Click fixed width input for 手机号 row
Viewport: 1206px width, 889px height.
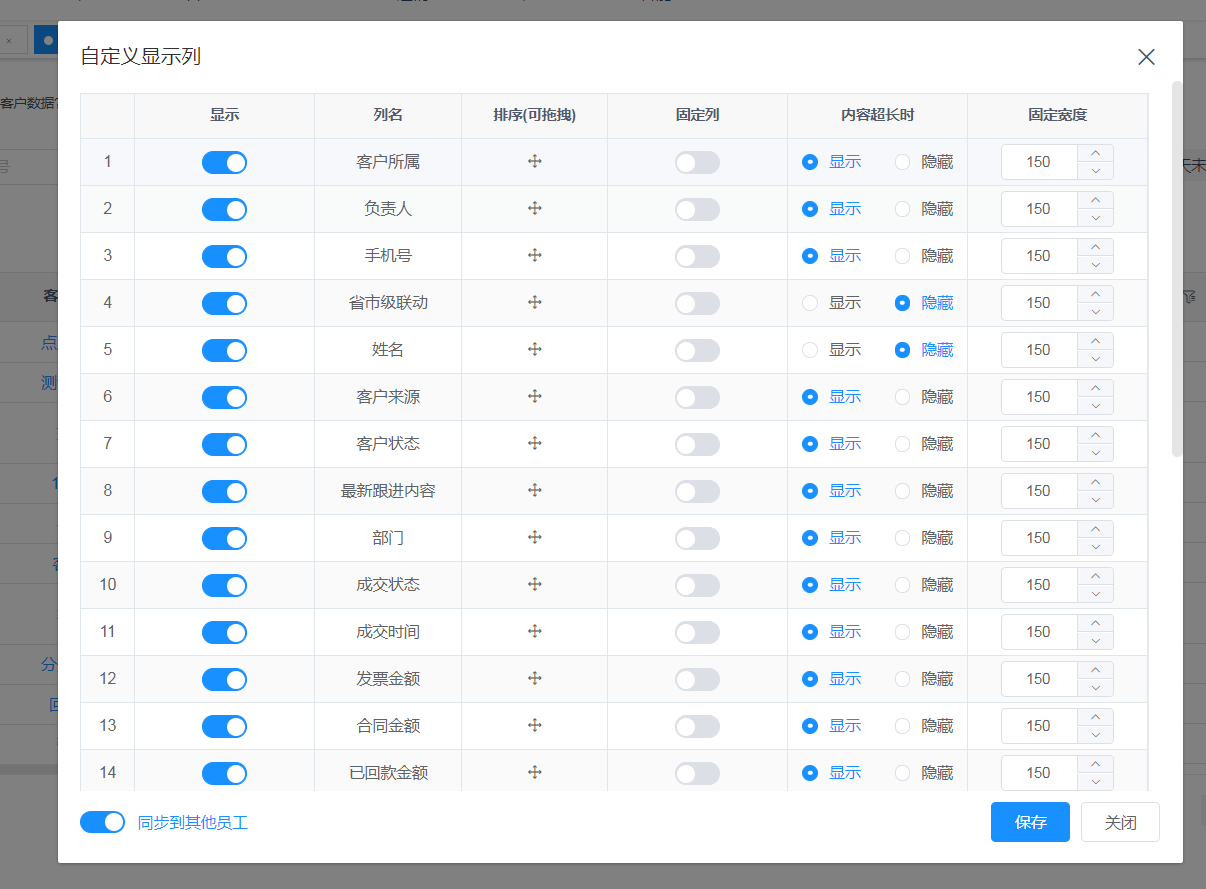pyautogui.click(x=1039, y=256)
